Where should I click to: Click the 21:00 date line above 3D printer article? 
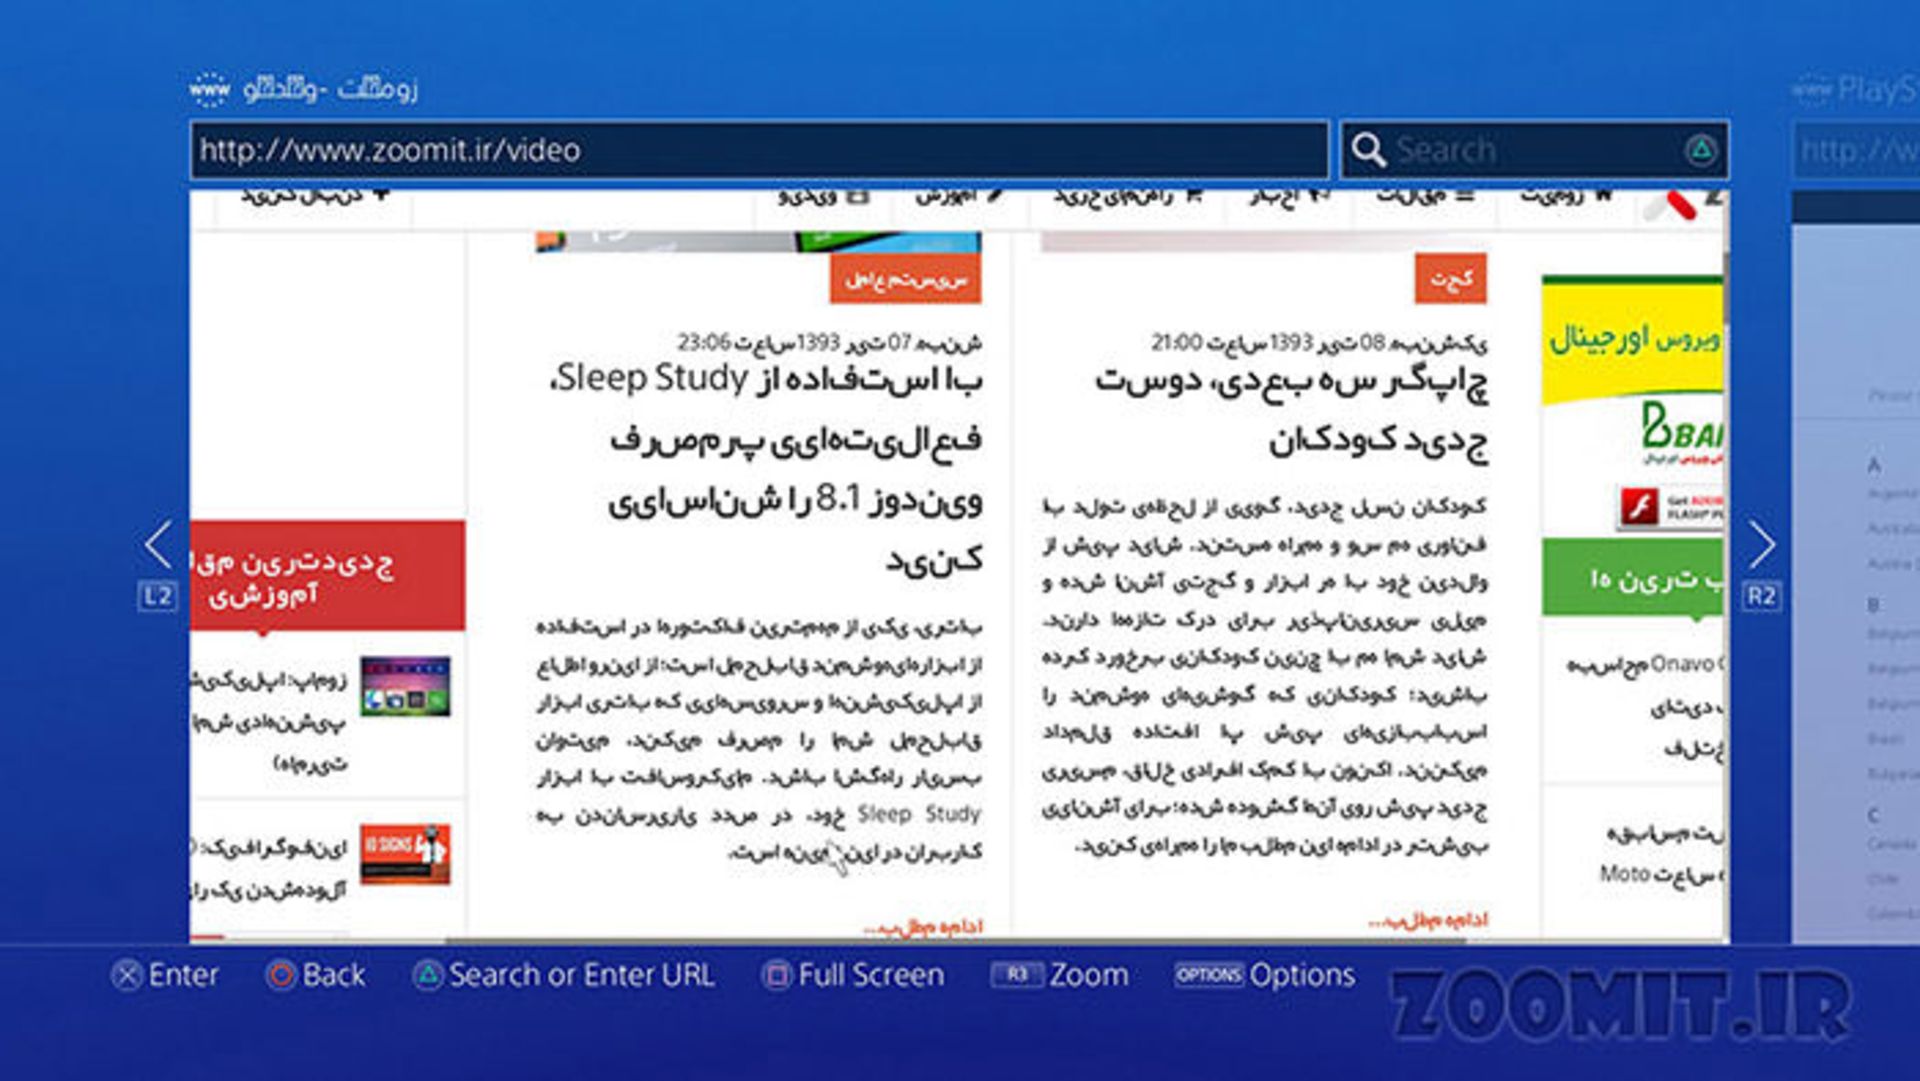click(x=1319, y=343)
